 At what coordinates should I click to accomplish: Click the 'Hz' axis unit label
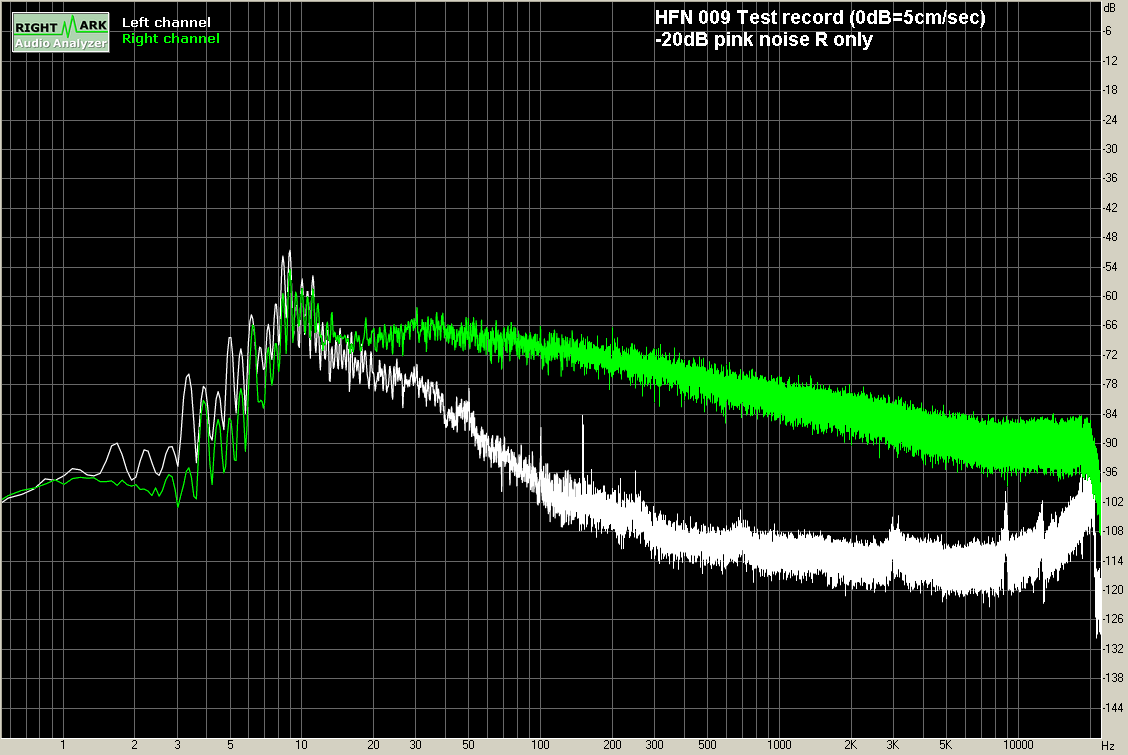click(x=1108, y=746)
